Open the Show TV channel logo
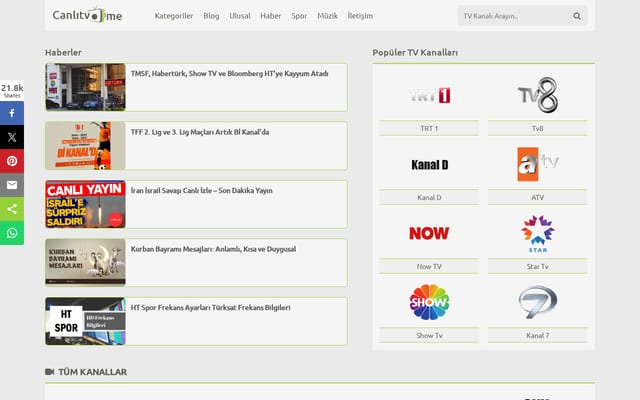640x400 pixels. tap(429, 302)
